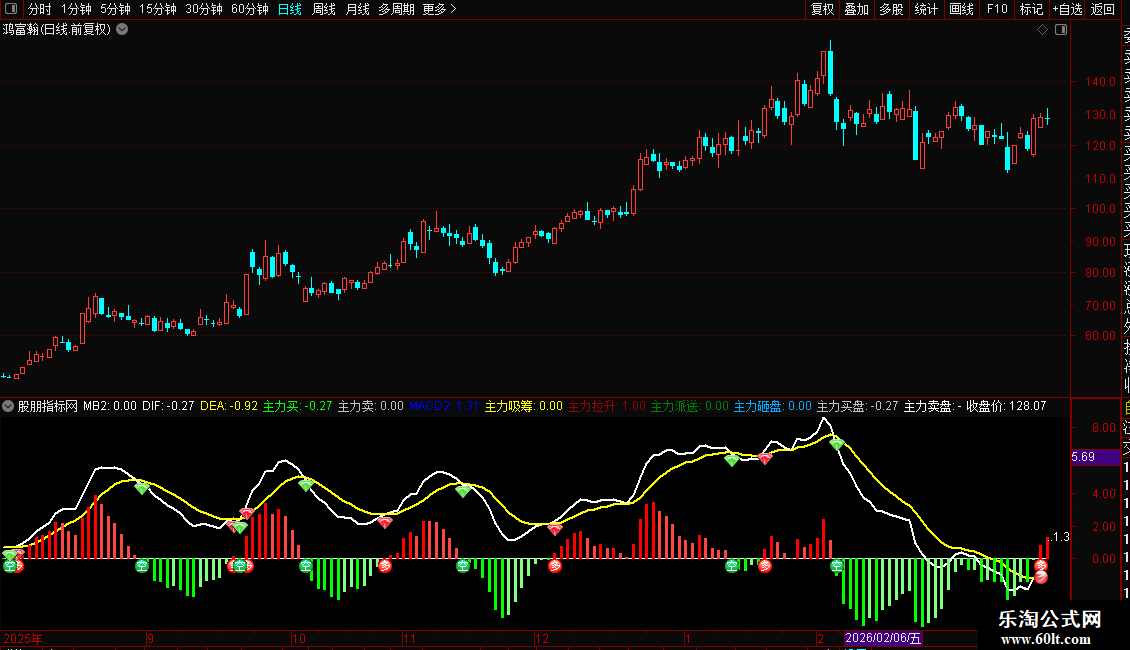Select the 1分钟 period tab

76,9
